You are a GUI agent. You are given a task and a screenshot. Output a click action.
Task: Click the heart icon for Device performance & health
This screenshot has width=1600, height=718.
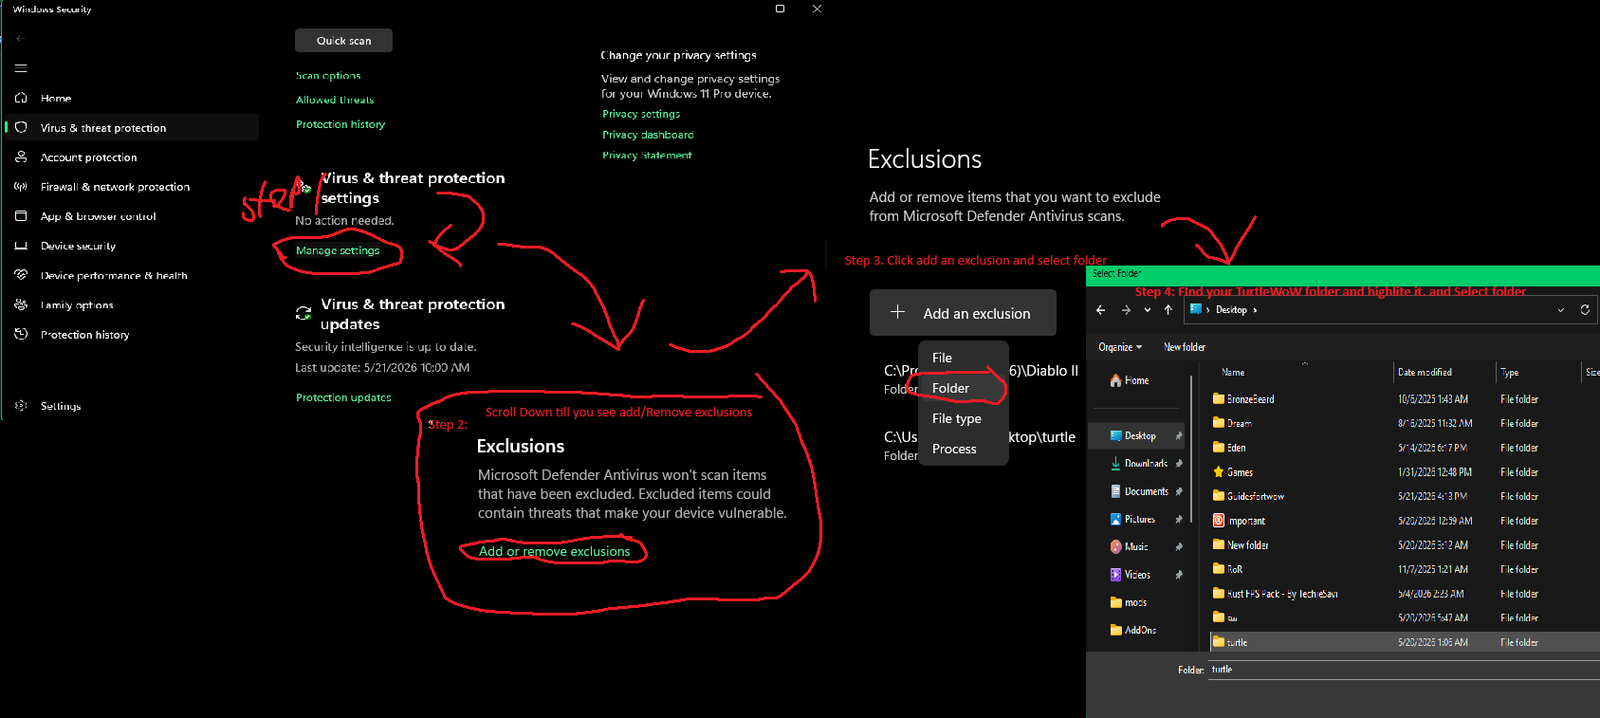[21, 275]
